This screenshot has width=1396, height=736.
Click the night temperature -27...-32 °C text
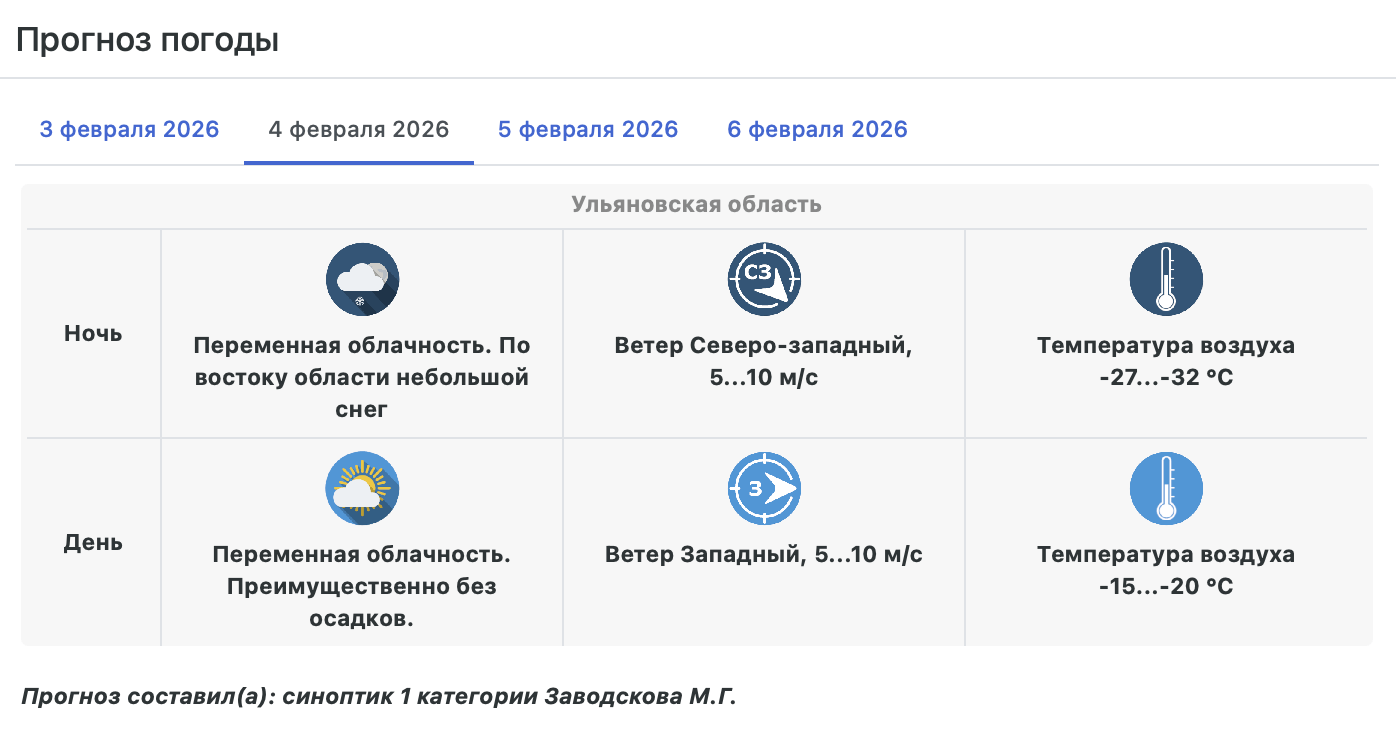click(1166, 378)
